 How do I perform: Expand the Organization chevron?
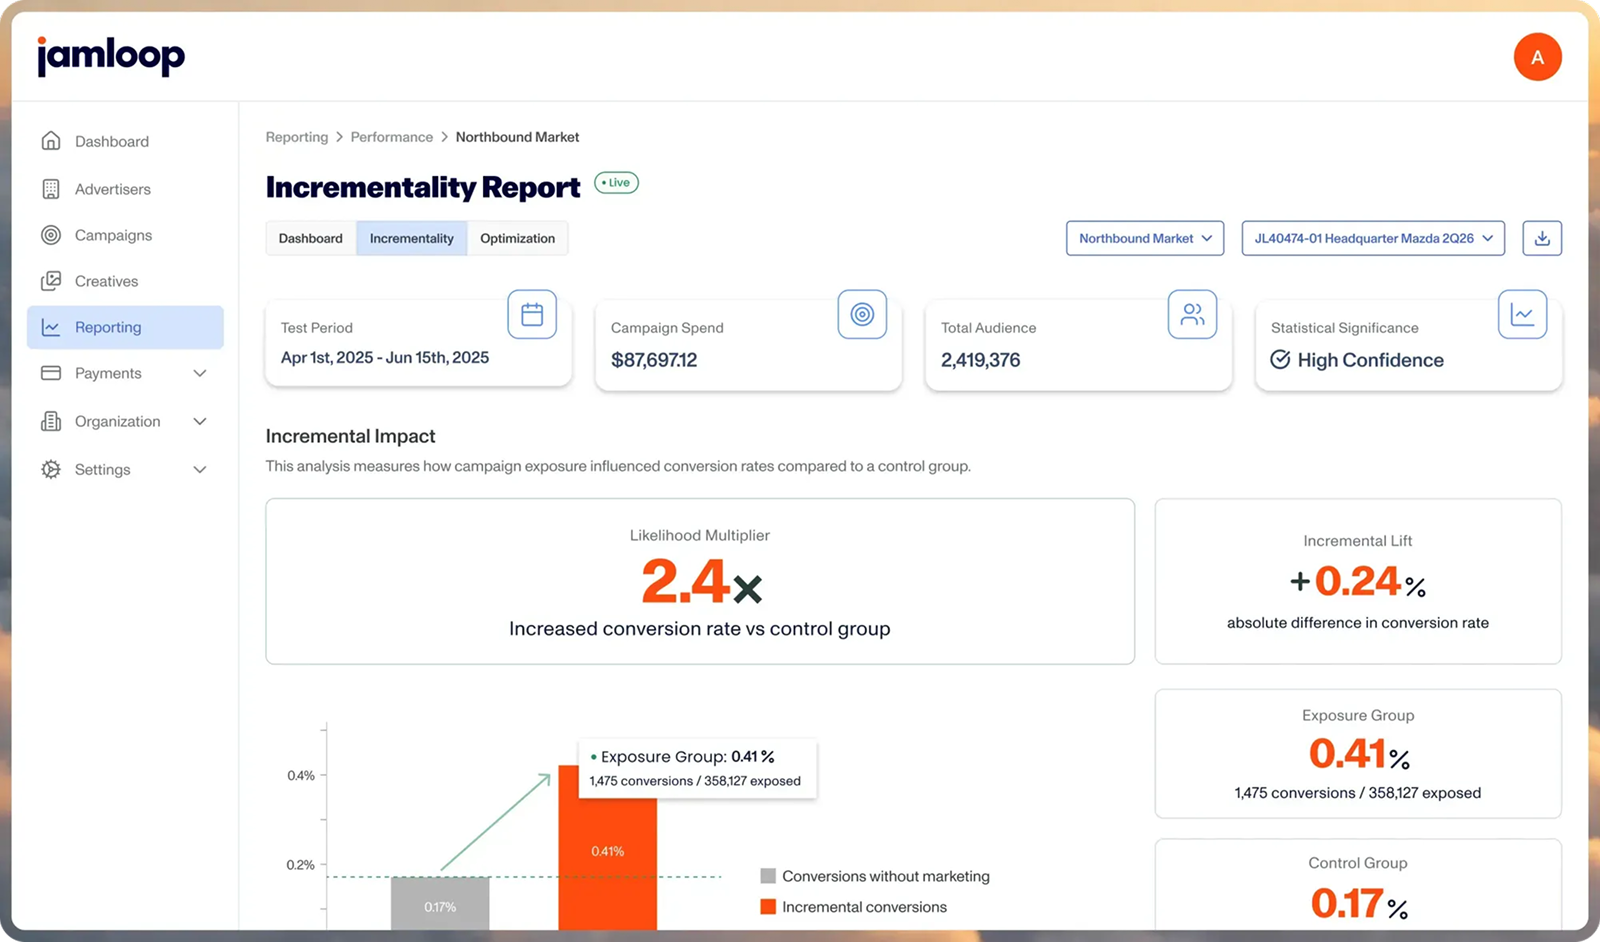point(200,421)
